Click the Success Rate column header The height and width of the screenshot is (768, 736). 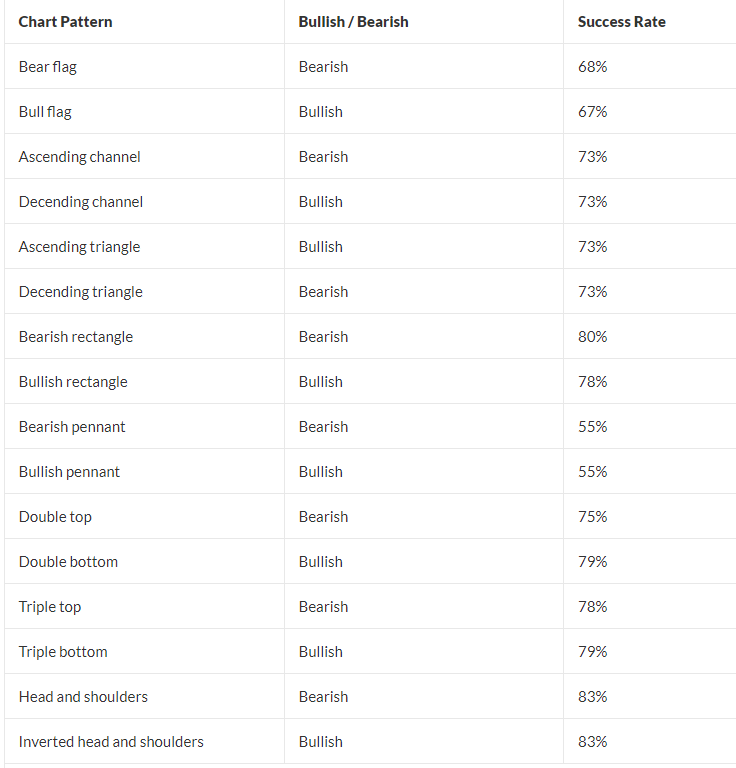(621, 22)
